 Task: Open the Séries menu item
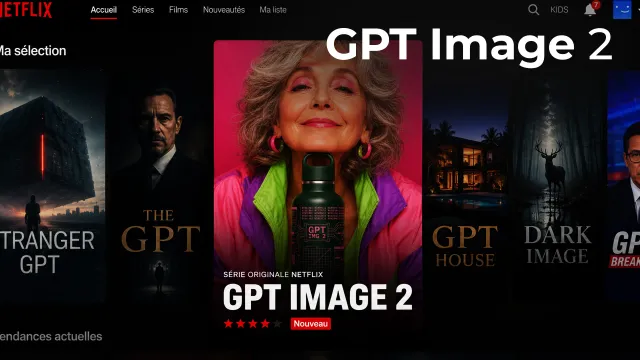coord(143,10)
